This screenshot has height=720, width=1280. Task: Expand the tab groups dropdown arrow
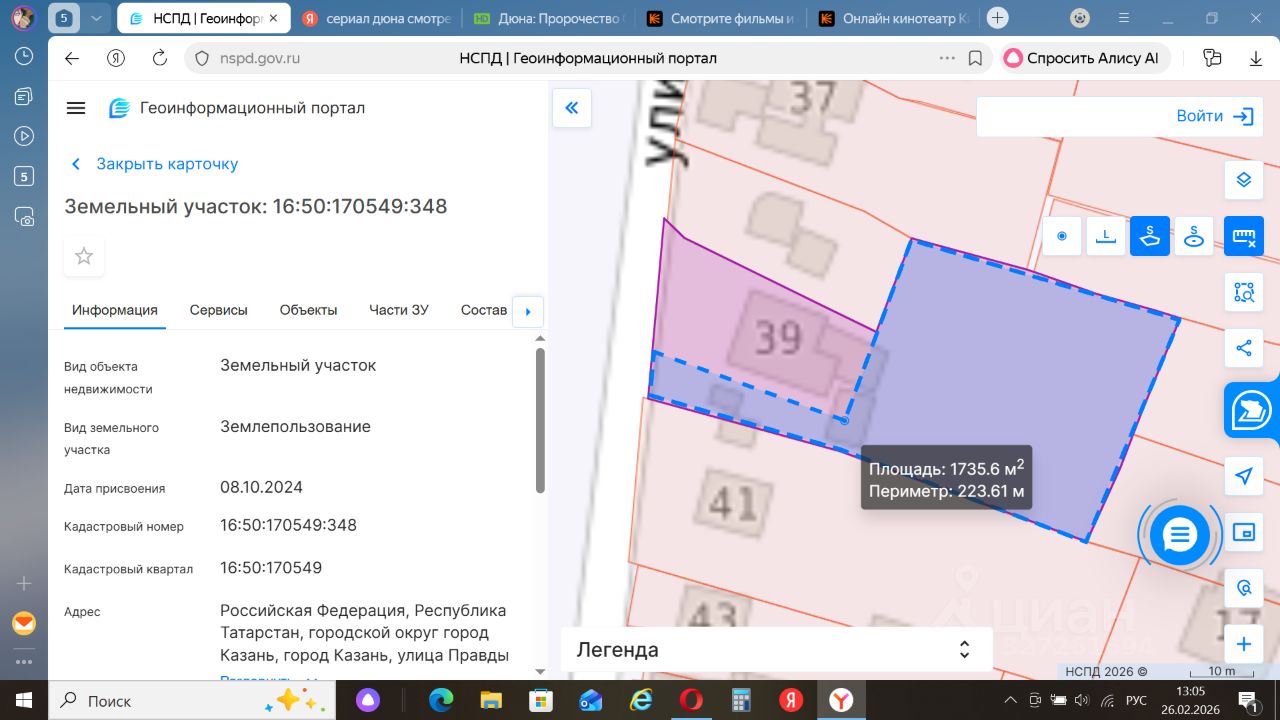click(x=95, y=18)
